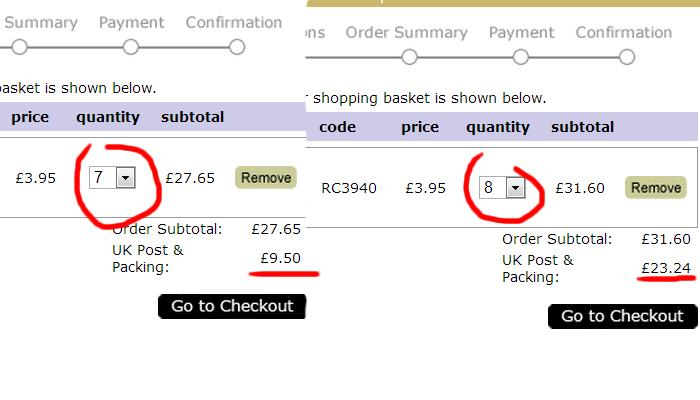Click right Go to Checkout button

click(x=622, y=316)
